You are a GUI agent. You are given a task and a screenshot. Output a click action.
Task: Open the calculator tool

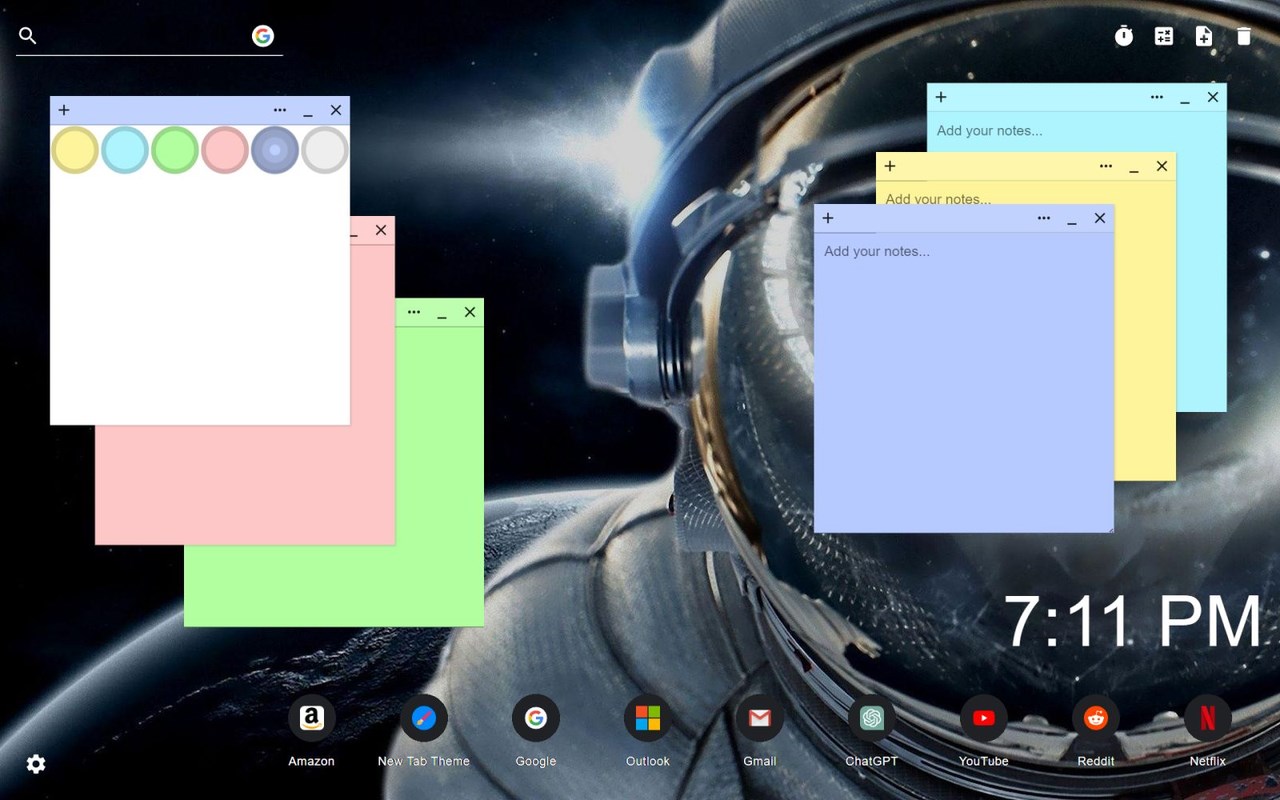click(x=1164, y=37)
